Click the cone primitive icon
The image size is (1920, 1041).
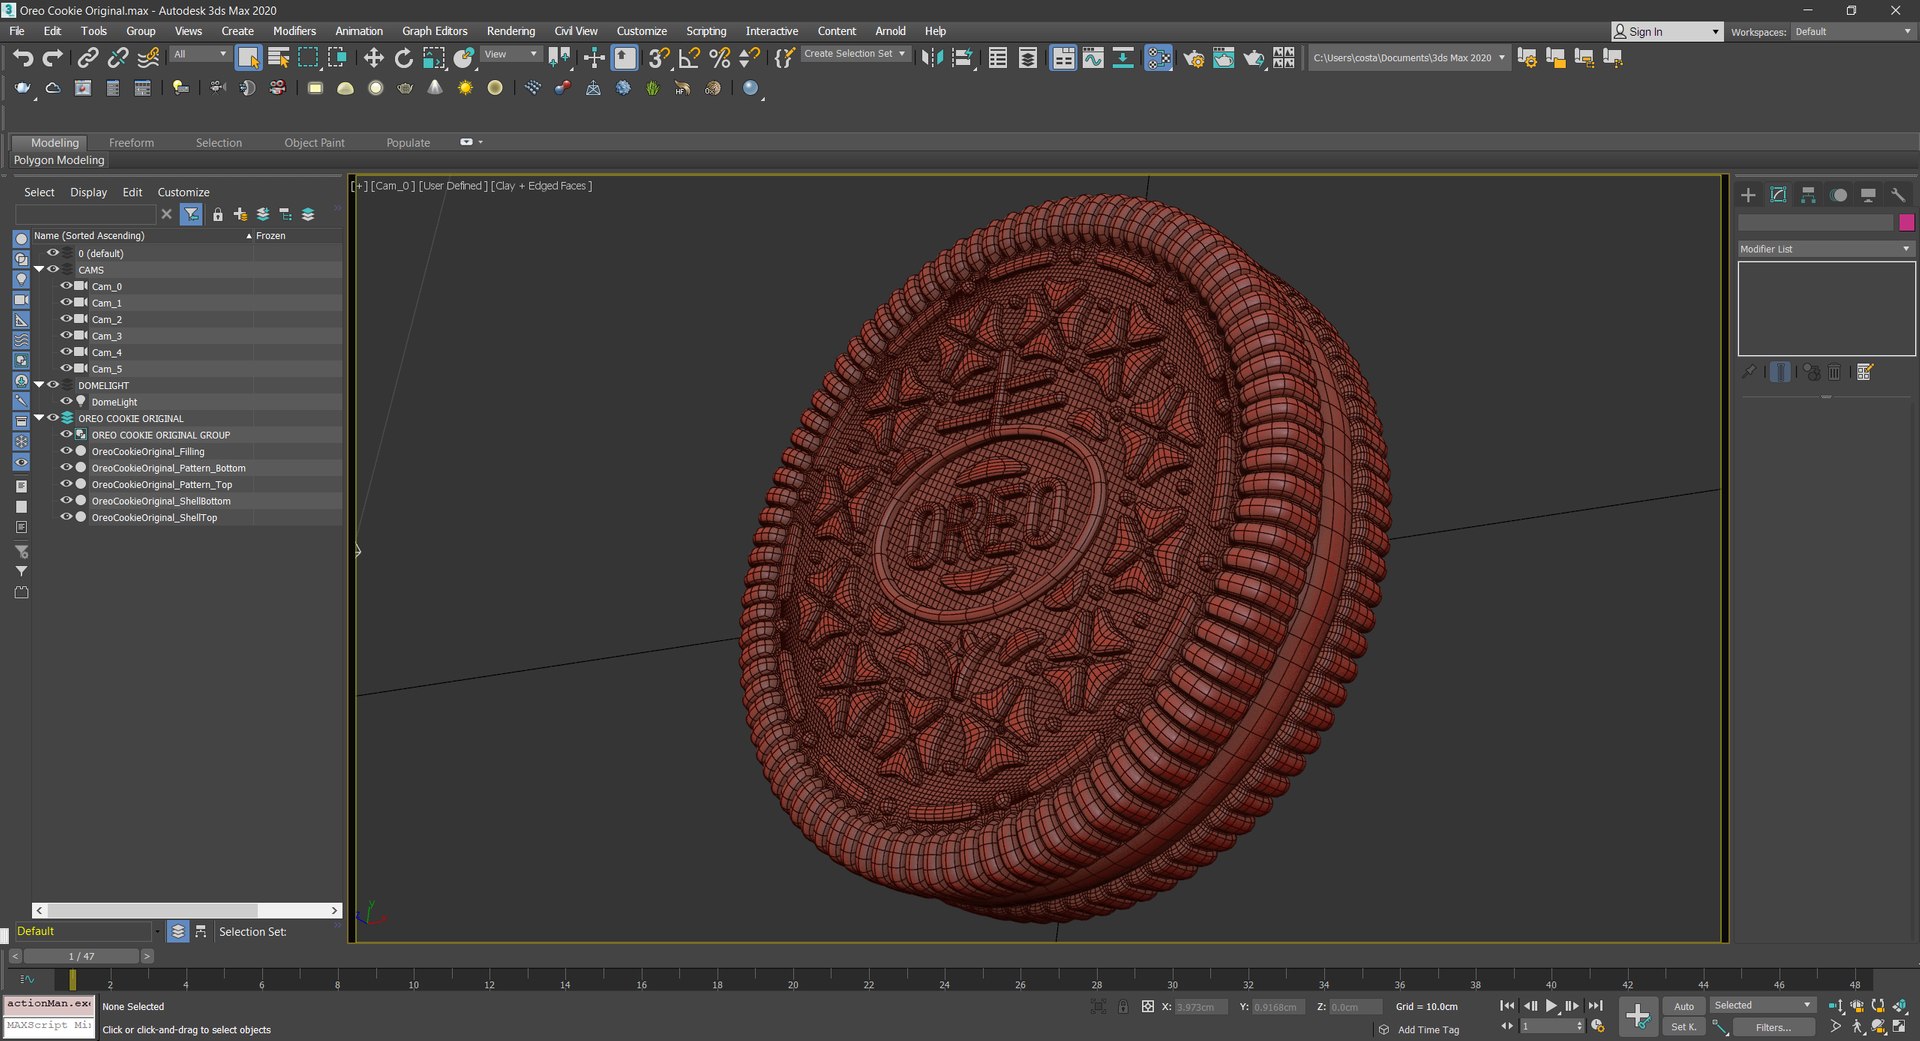pos(435,88)
